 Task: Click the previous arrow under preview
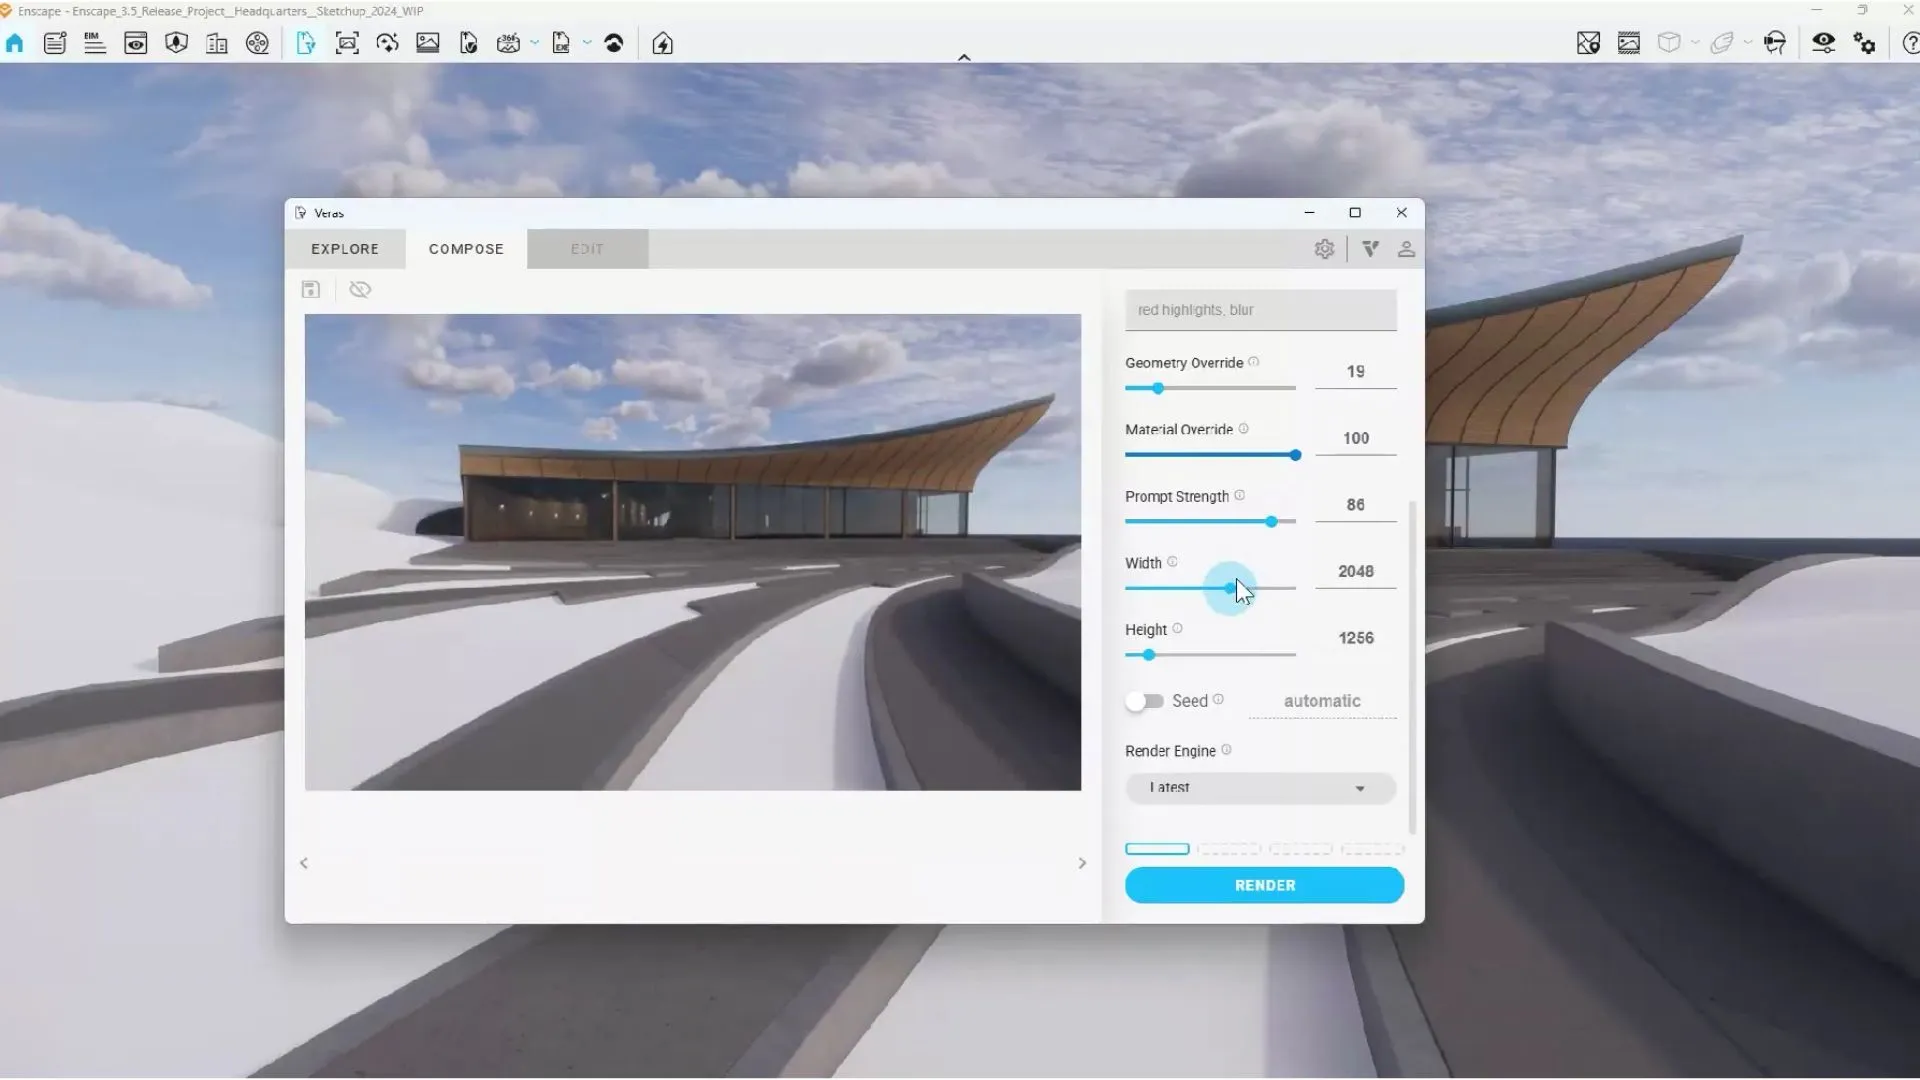[304, 863]
